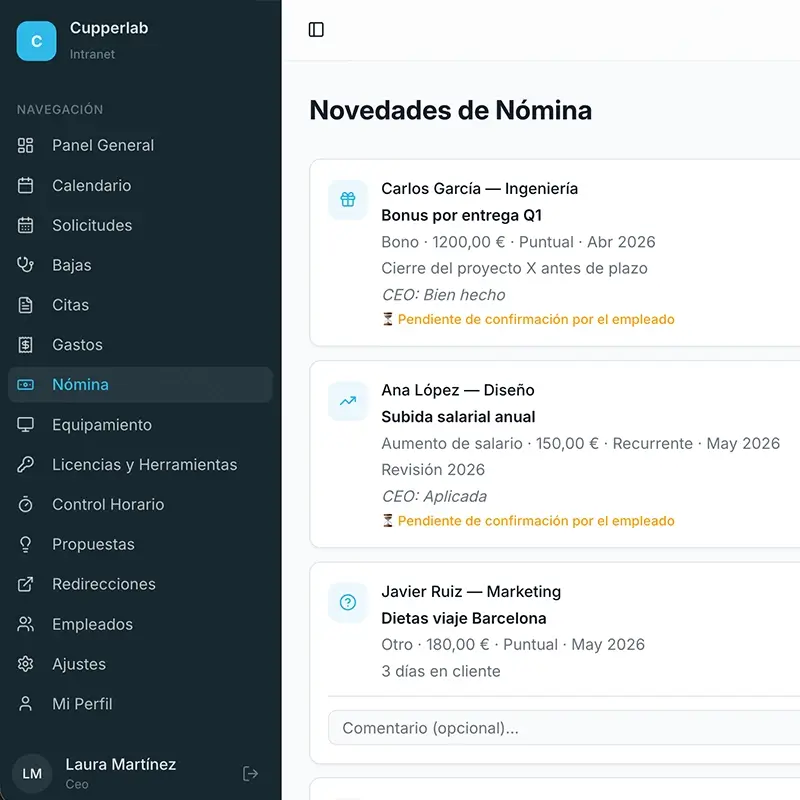Viewport: 800px width, 800px height.
Task: Click the Laura Martínez user name
Action: coord(120,764)
